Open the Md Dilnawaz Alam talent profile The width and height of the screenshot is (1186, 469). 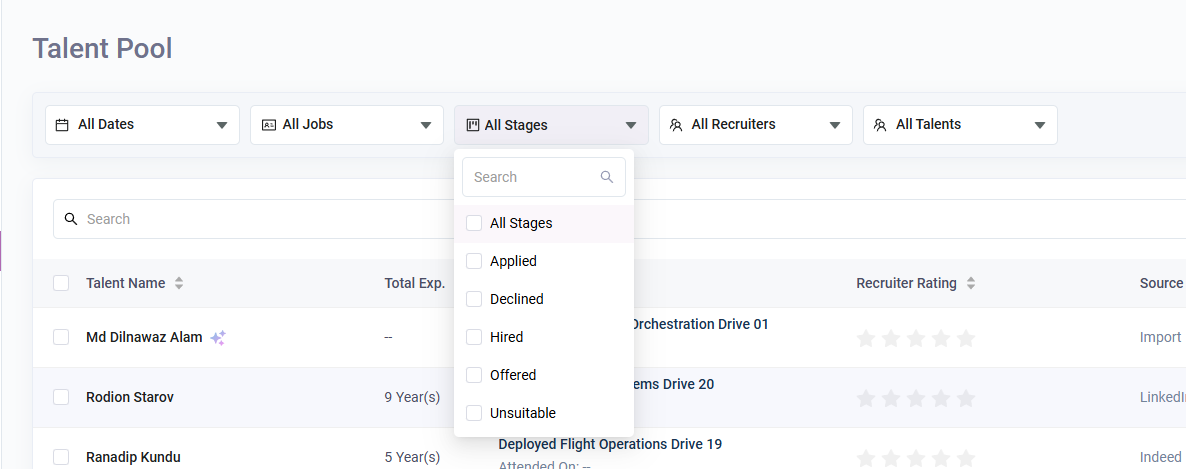(x=144, y=337)
